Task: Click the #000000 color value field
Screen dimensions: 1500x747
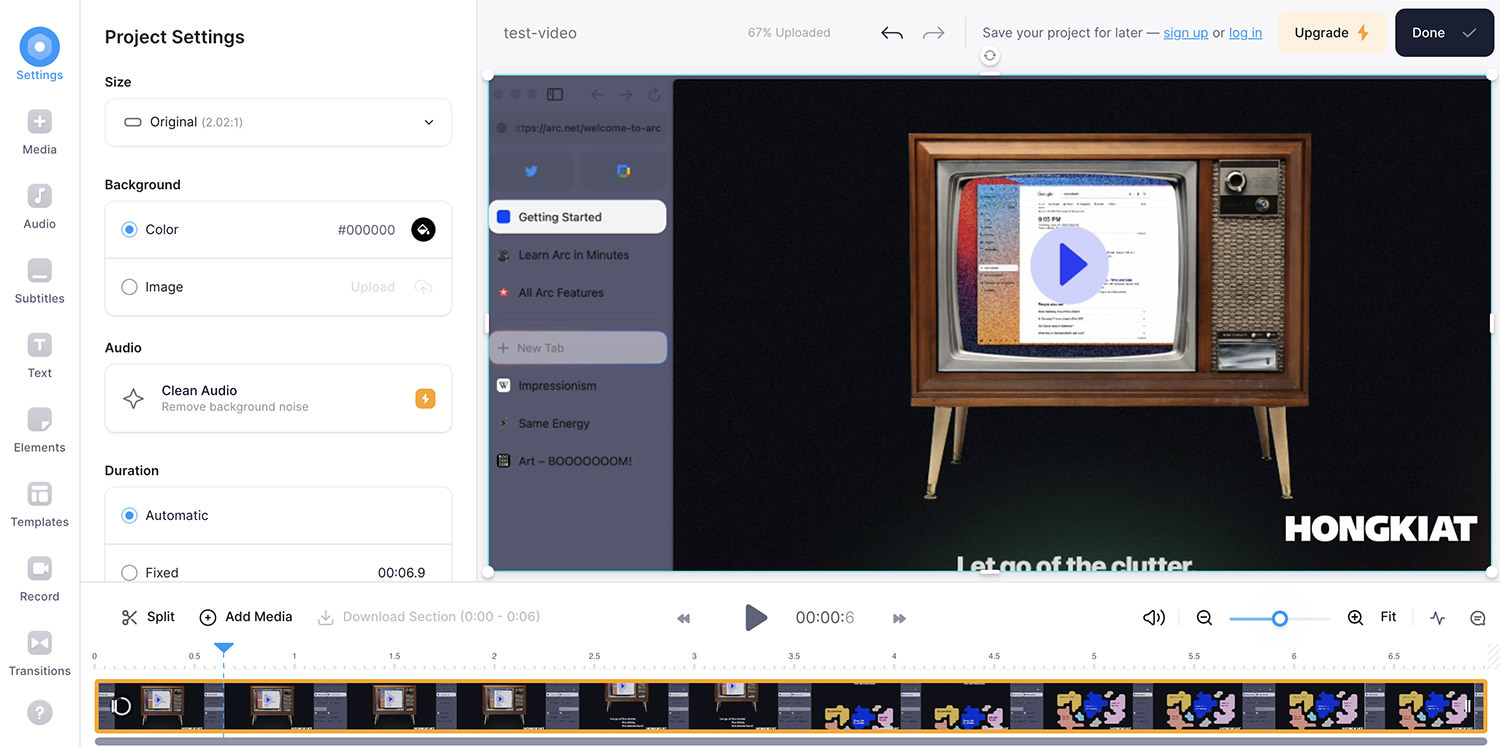Action: pyautogui.click(x=366, y=230)
